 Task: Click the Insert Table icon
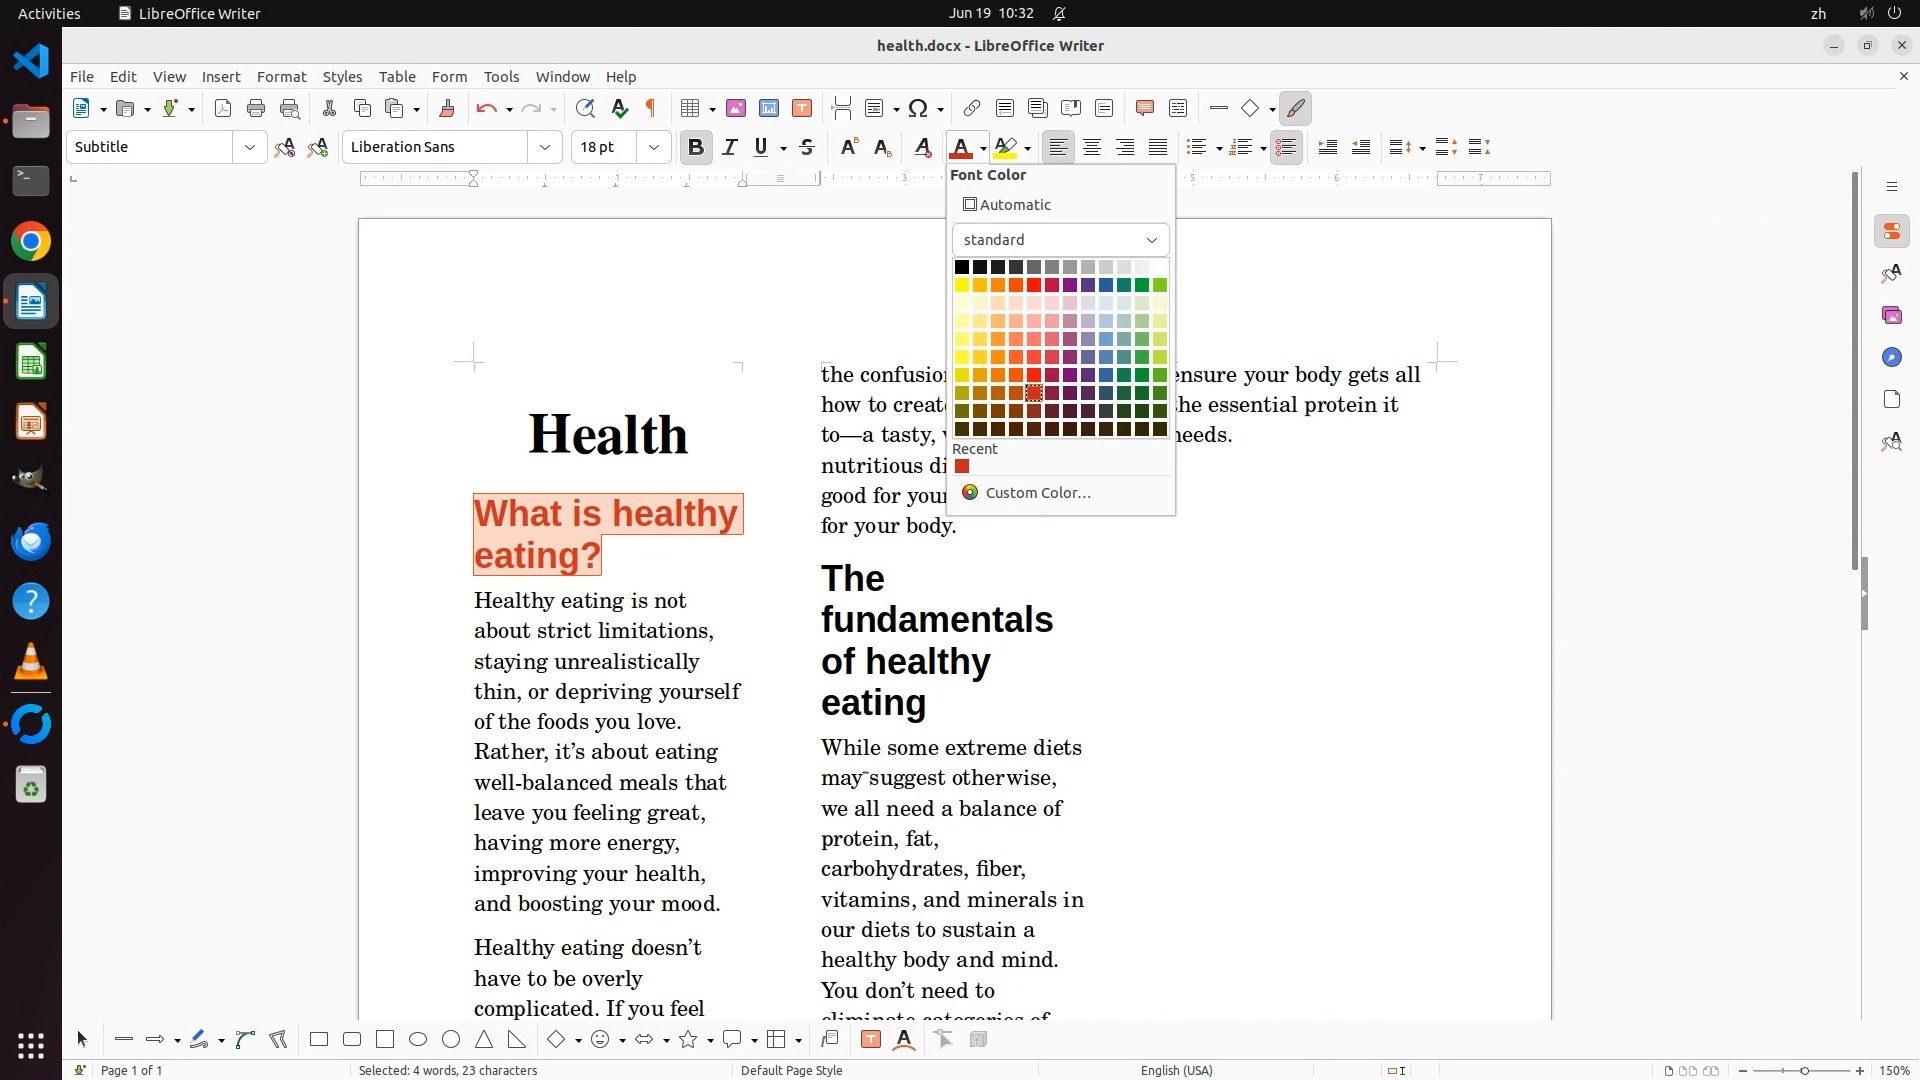click(x=689, y=109)
